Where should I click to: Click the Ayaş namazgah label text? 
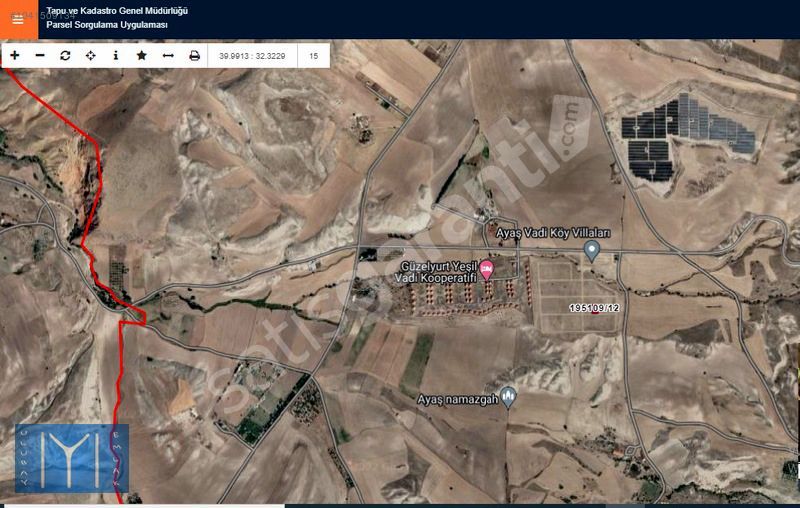(x=458, y=399)
